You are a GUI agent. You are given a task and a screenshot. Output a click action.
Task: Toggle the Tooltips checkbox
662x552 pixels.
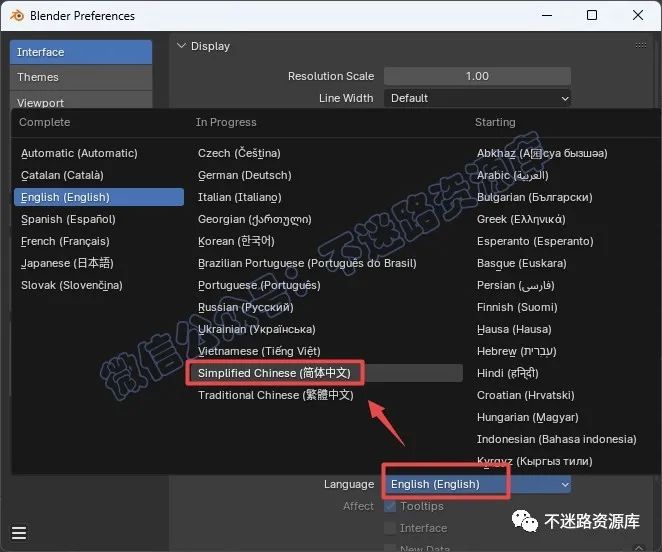tap(391, 506)
